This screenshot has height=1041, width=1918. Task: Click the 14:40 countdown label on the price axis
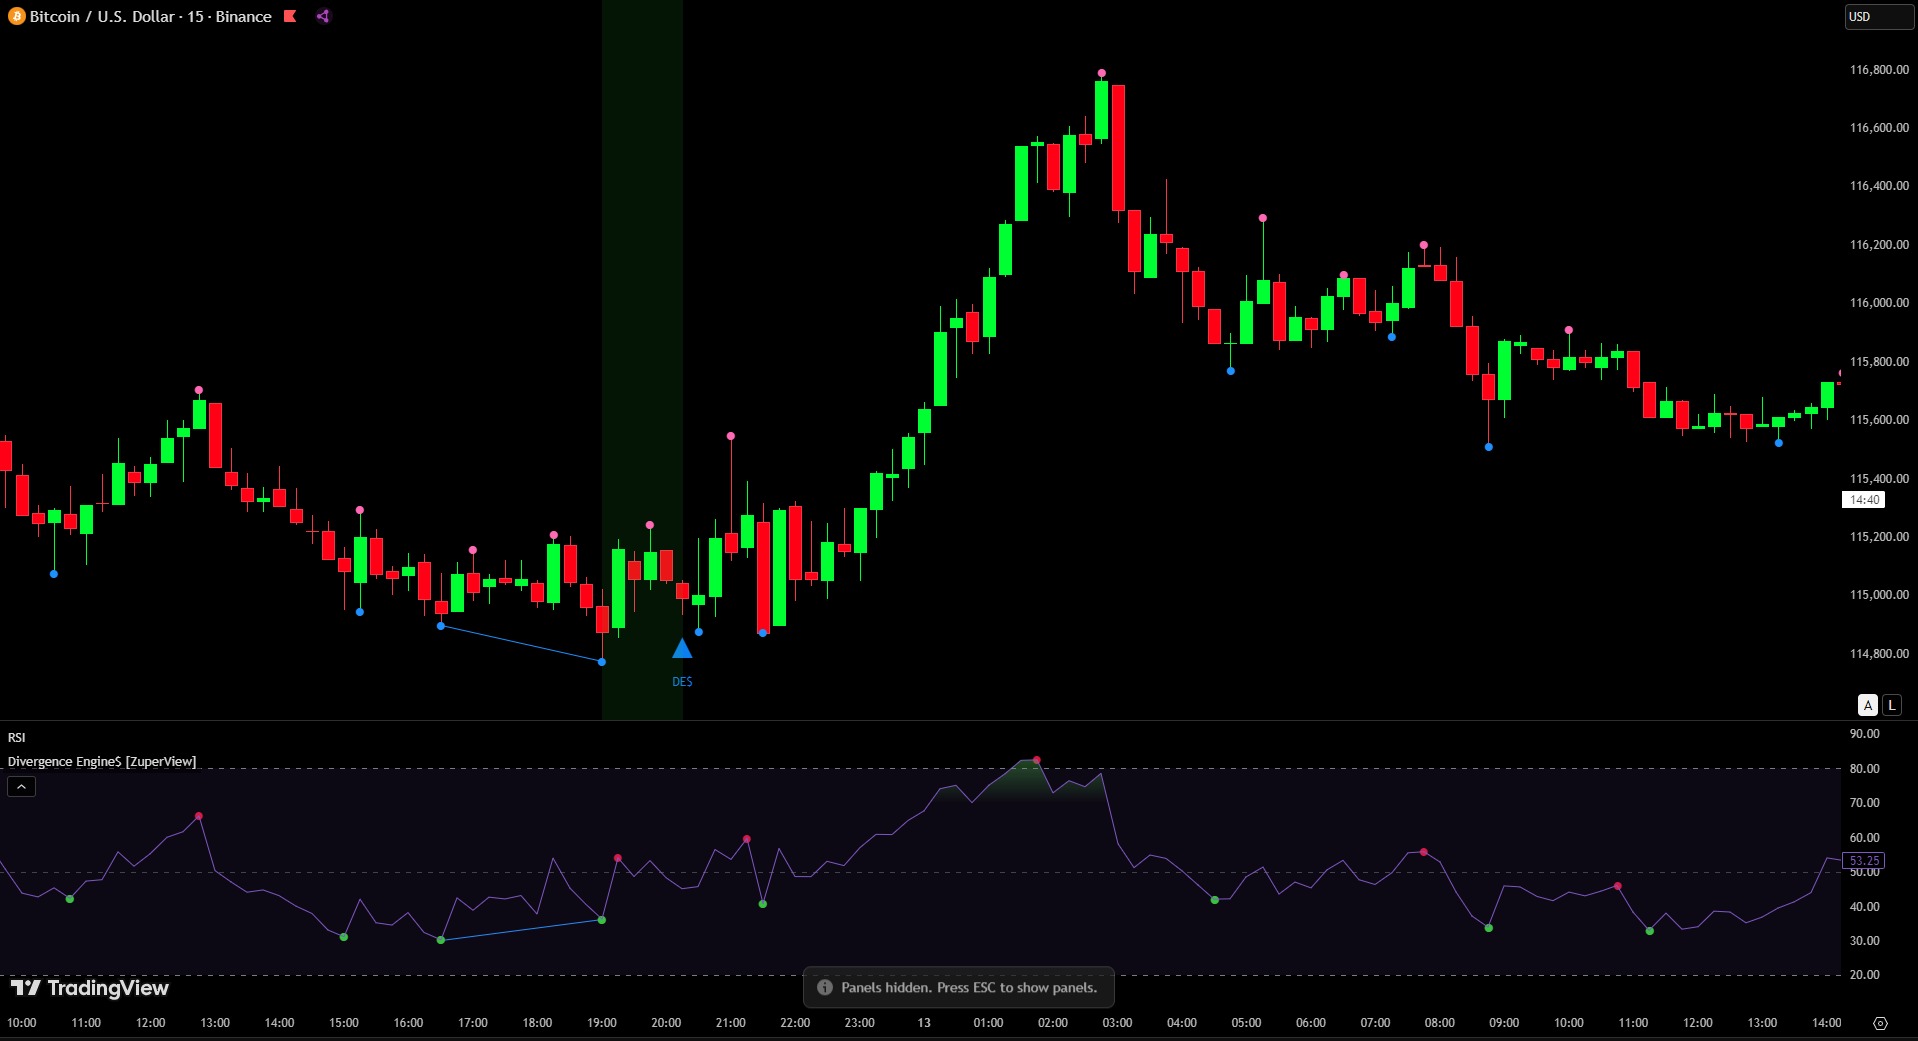pyautogui.click(x=1863, y=500)
